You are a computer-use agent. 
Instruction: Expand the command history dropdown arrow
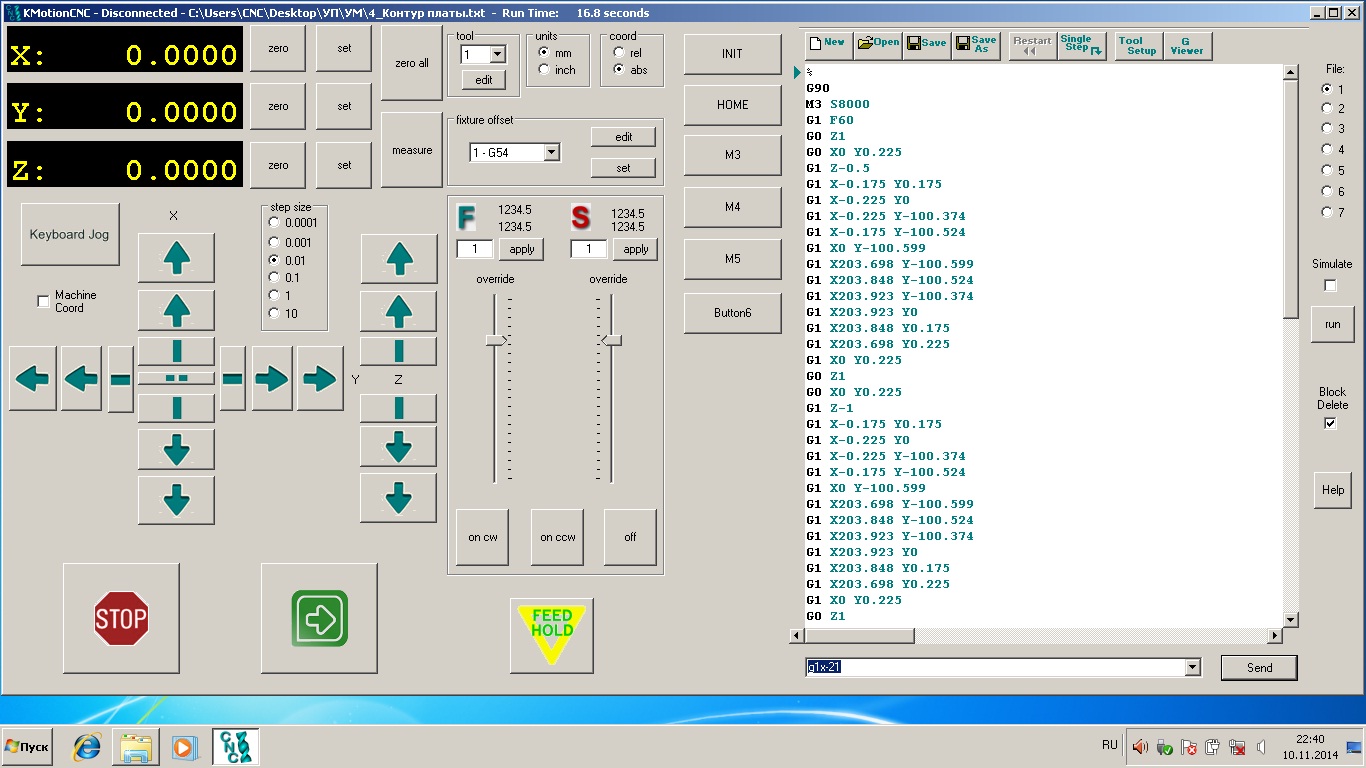tap(1192, 667)
